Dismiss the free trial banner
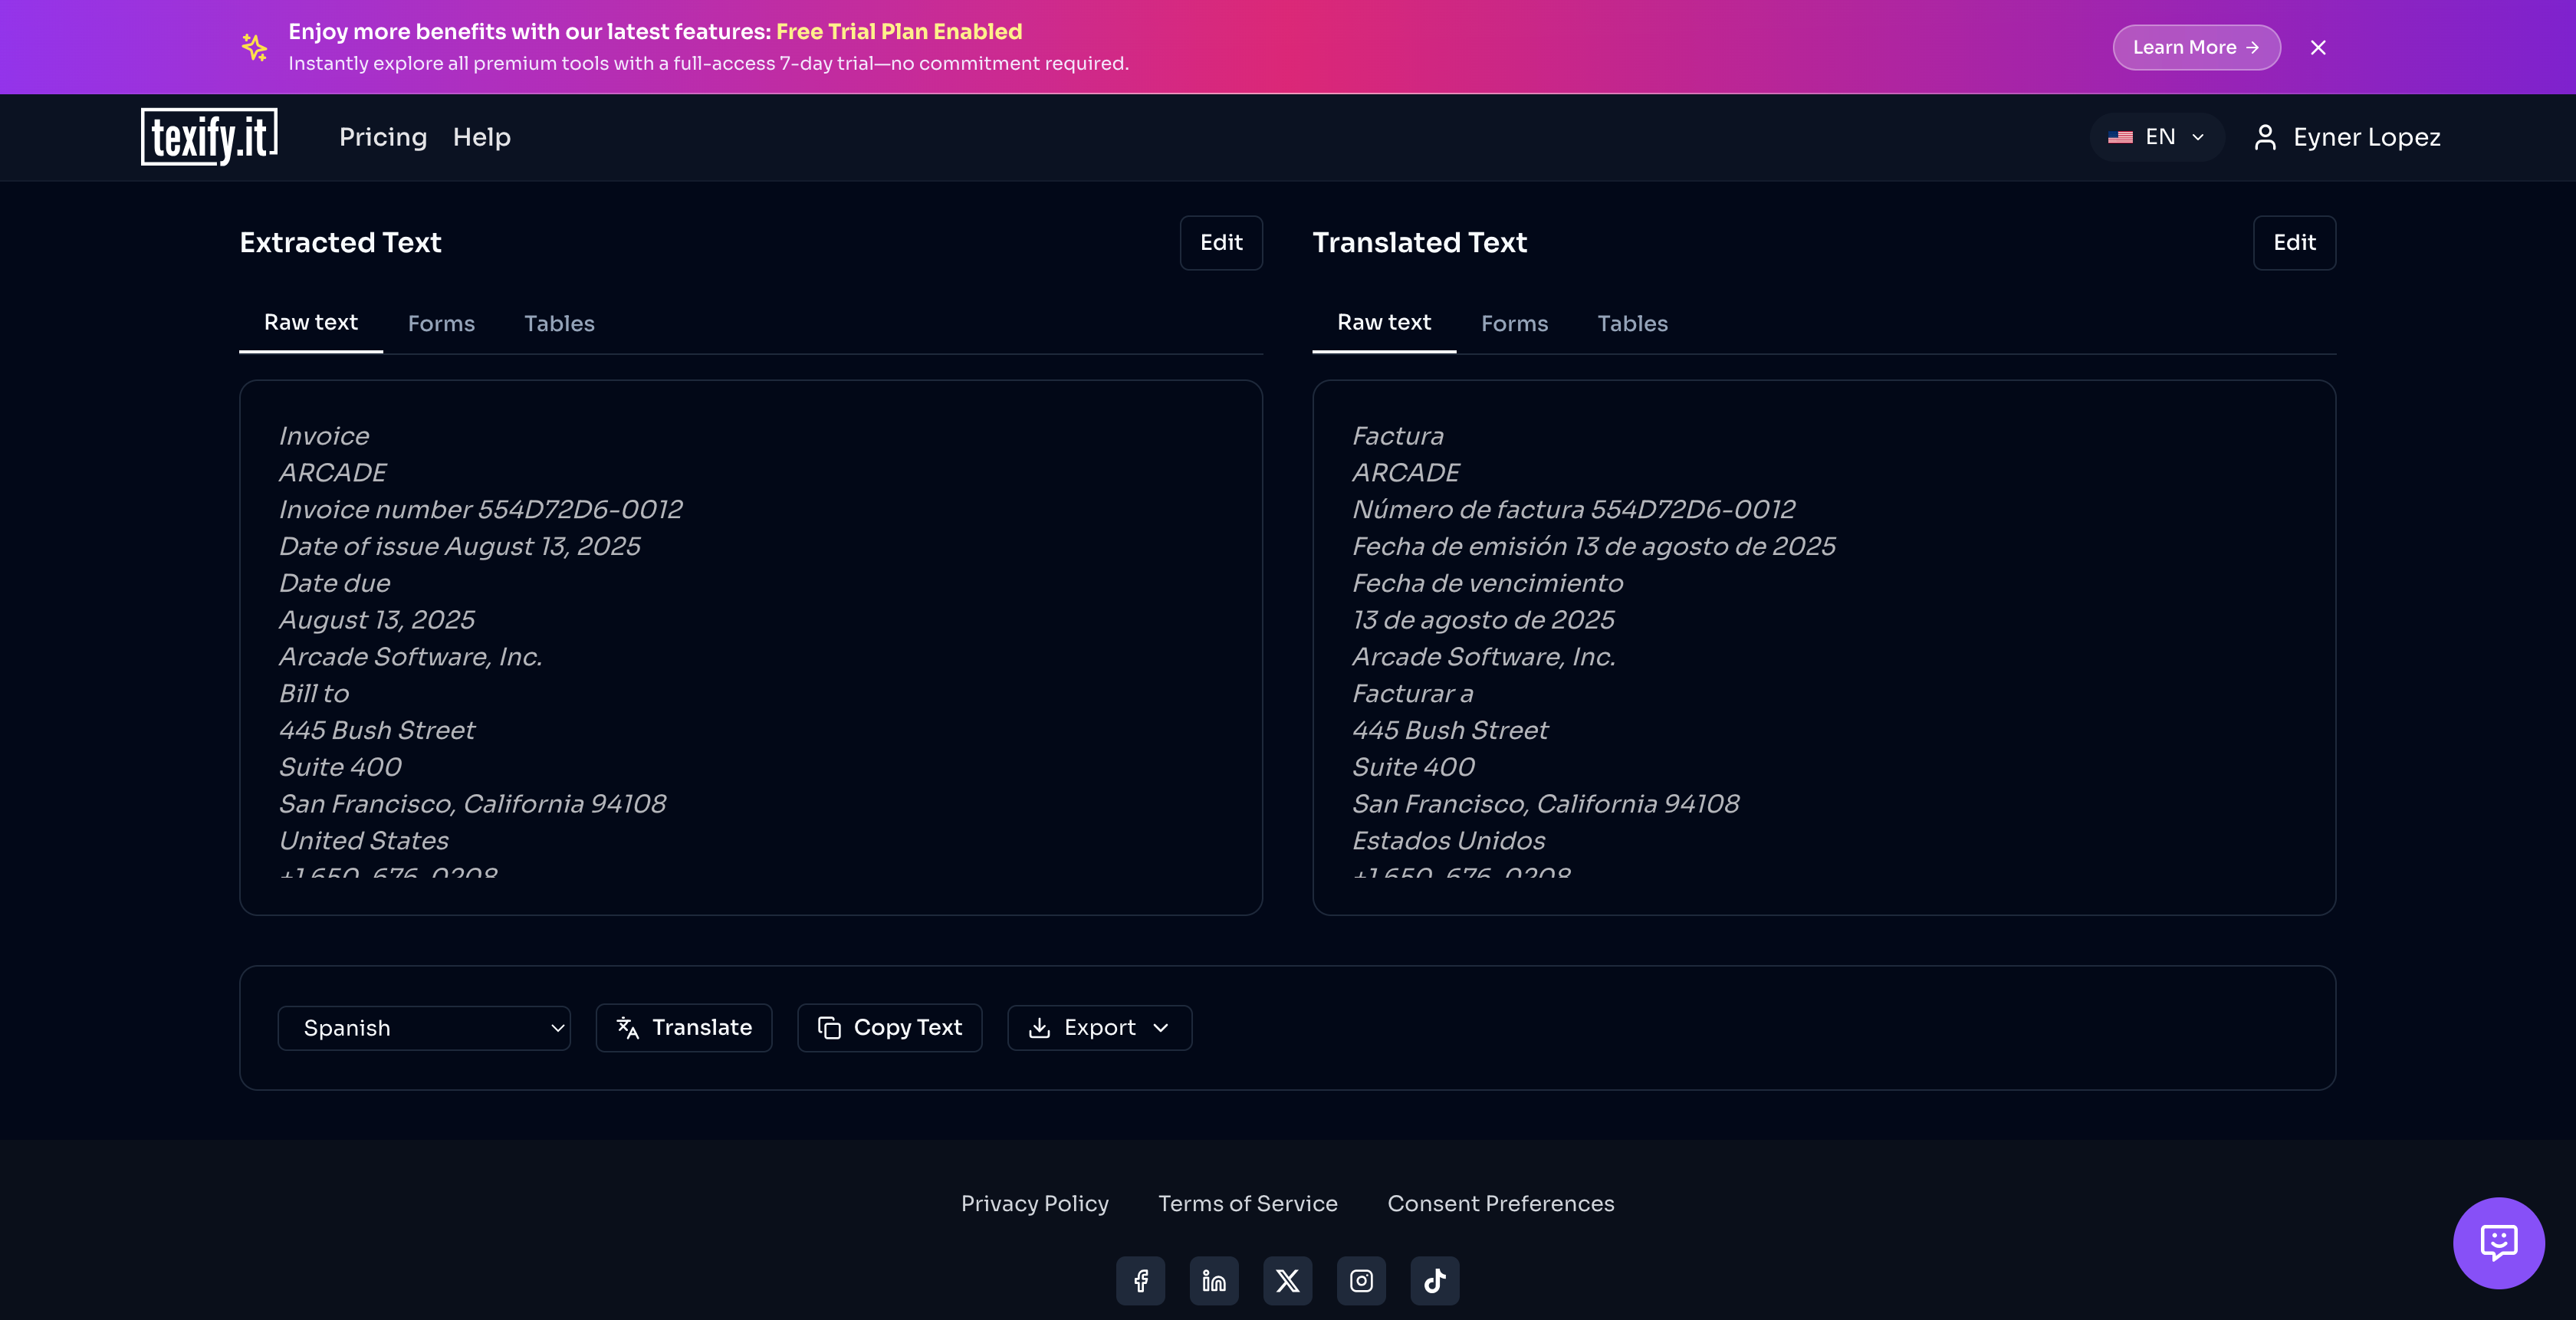This screenshot has height=1320, width=2576. pyautogui.click(x=2318, y=48)
